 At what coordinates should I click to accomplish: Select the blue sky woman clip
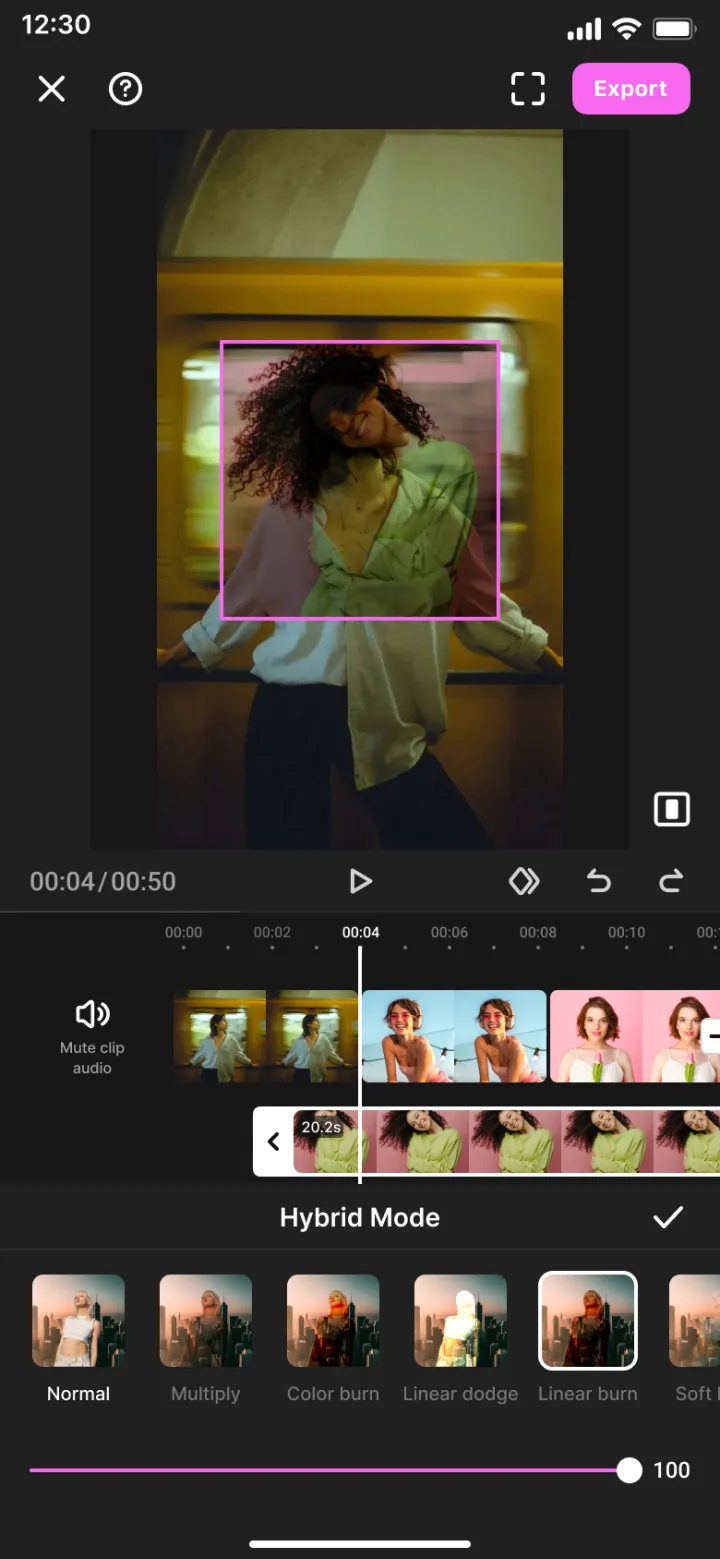(454, 1036)
